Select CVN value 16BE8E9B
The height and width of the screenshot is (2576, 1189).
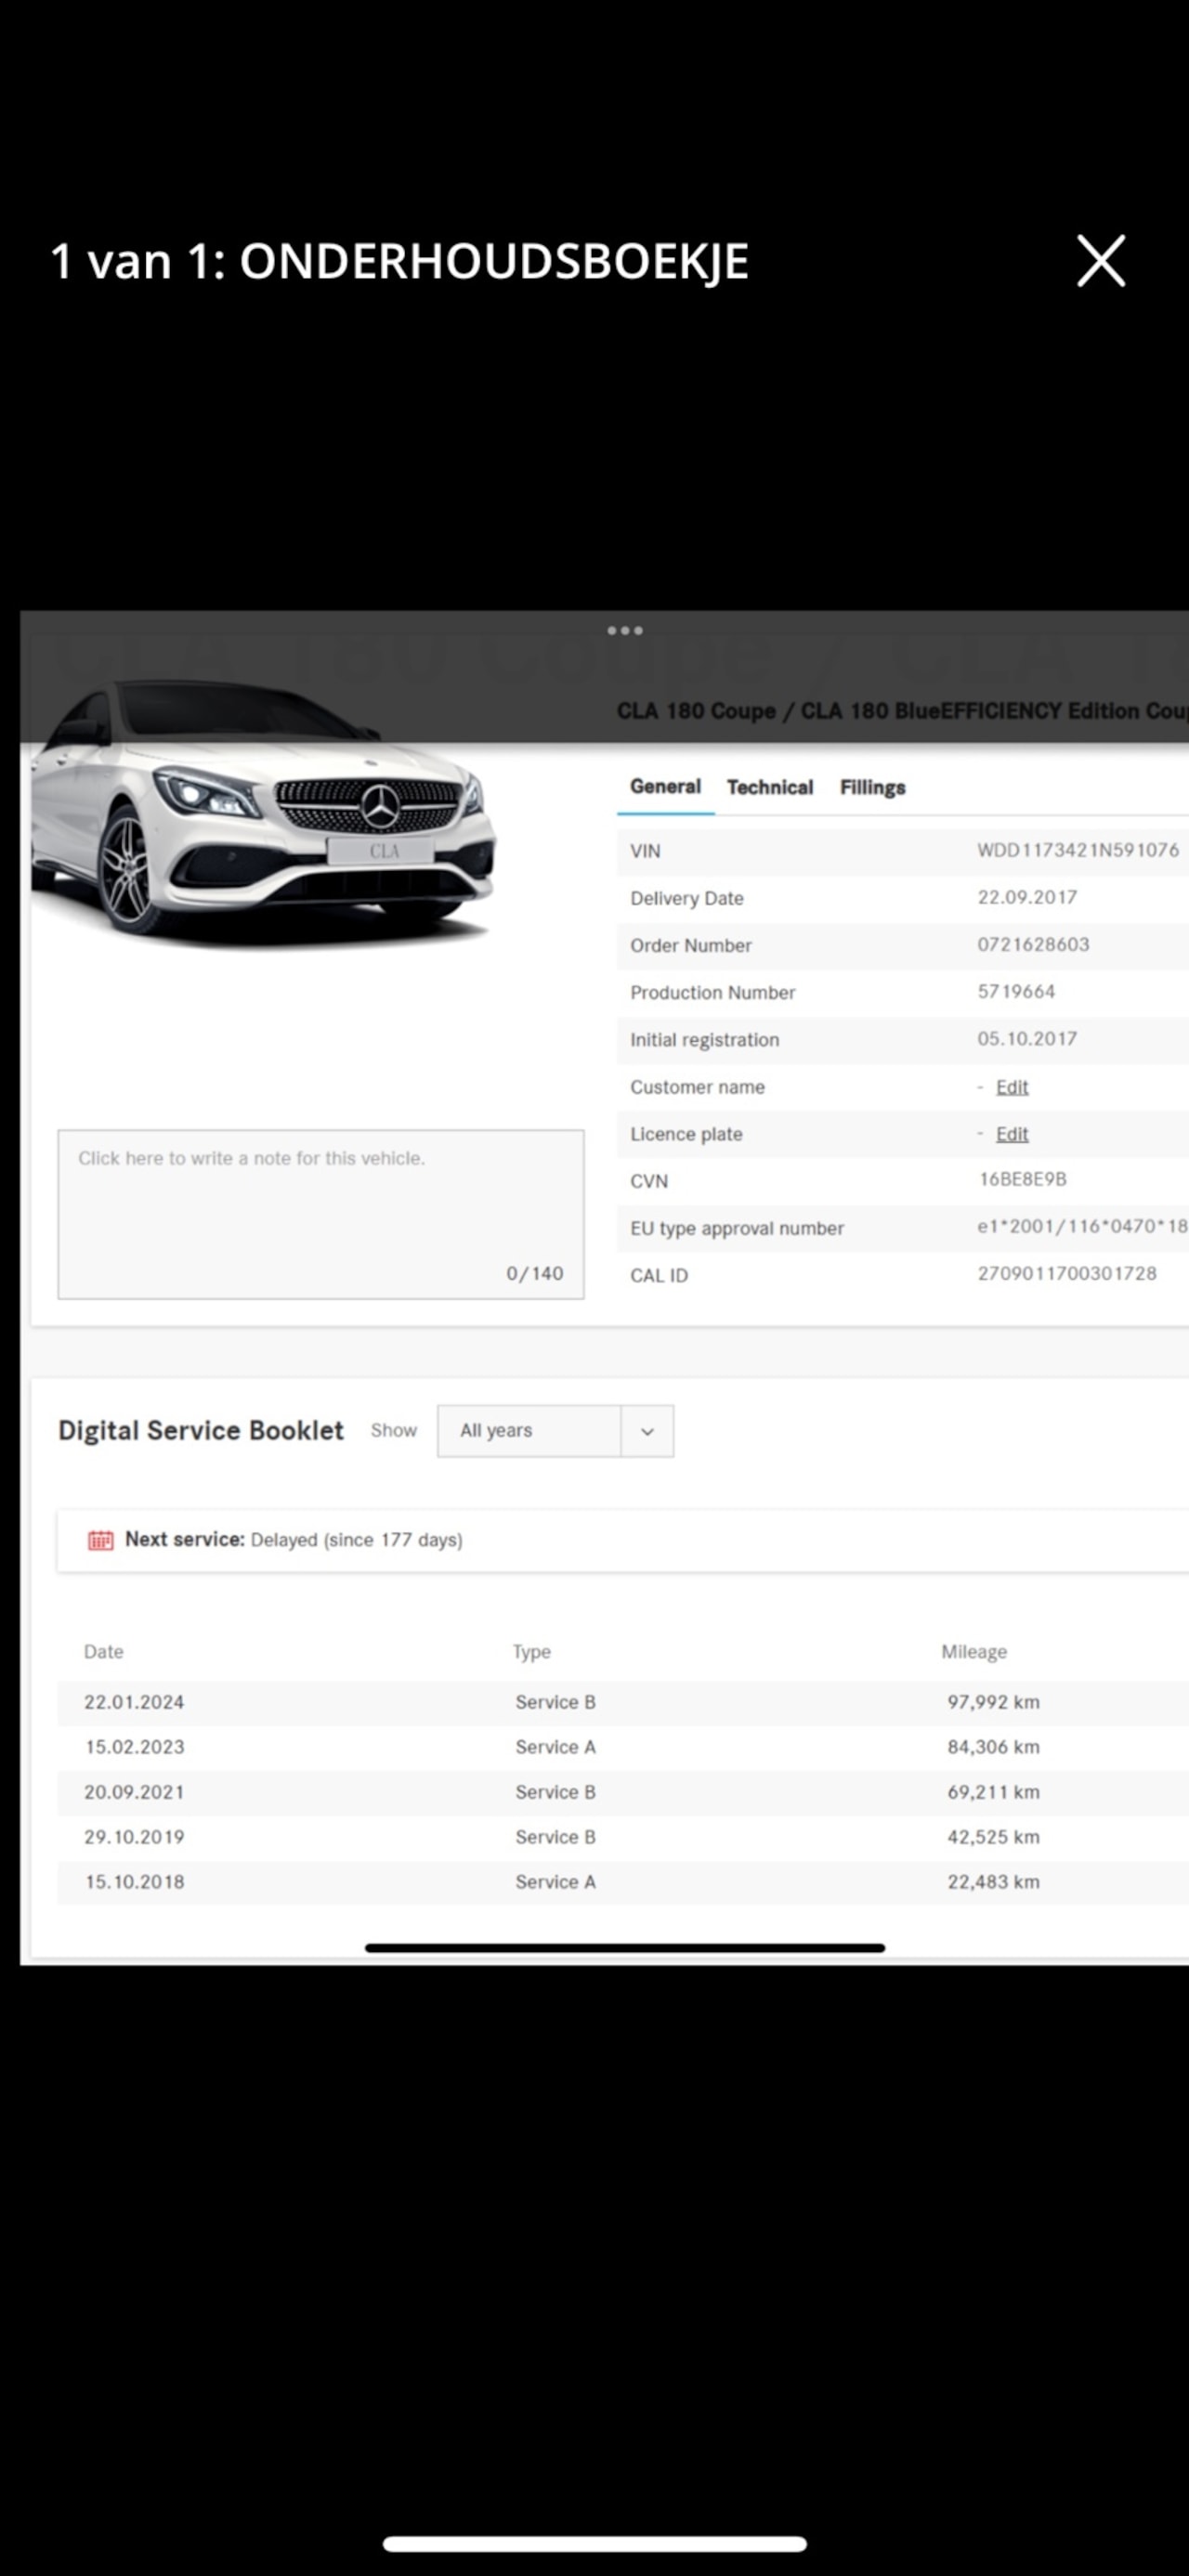pyautogui.click(x=1022, y=1179)
